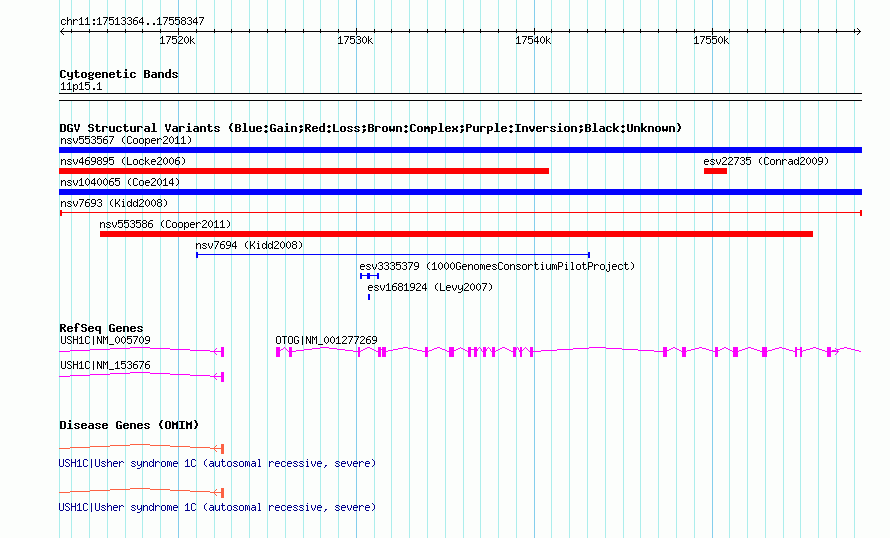Click the esv3335379 (1000GenomesConsortiumPilotProject) label

(497, 266)
